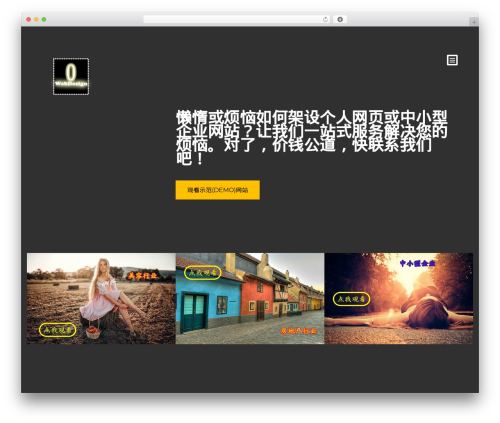Click the browser reload icon

[325, 19]
